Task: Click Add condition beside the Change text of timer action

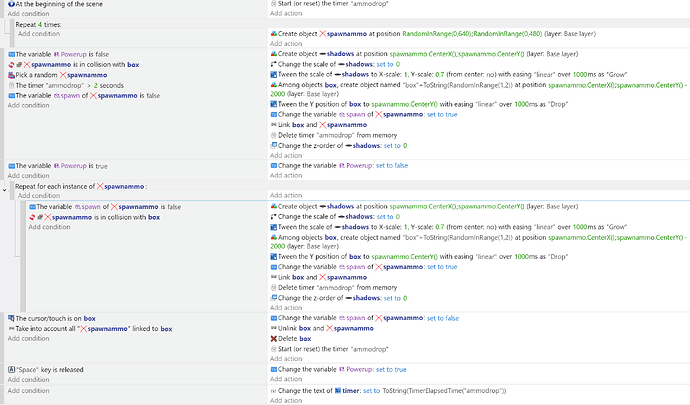Action: 28,390
